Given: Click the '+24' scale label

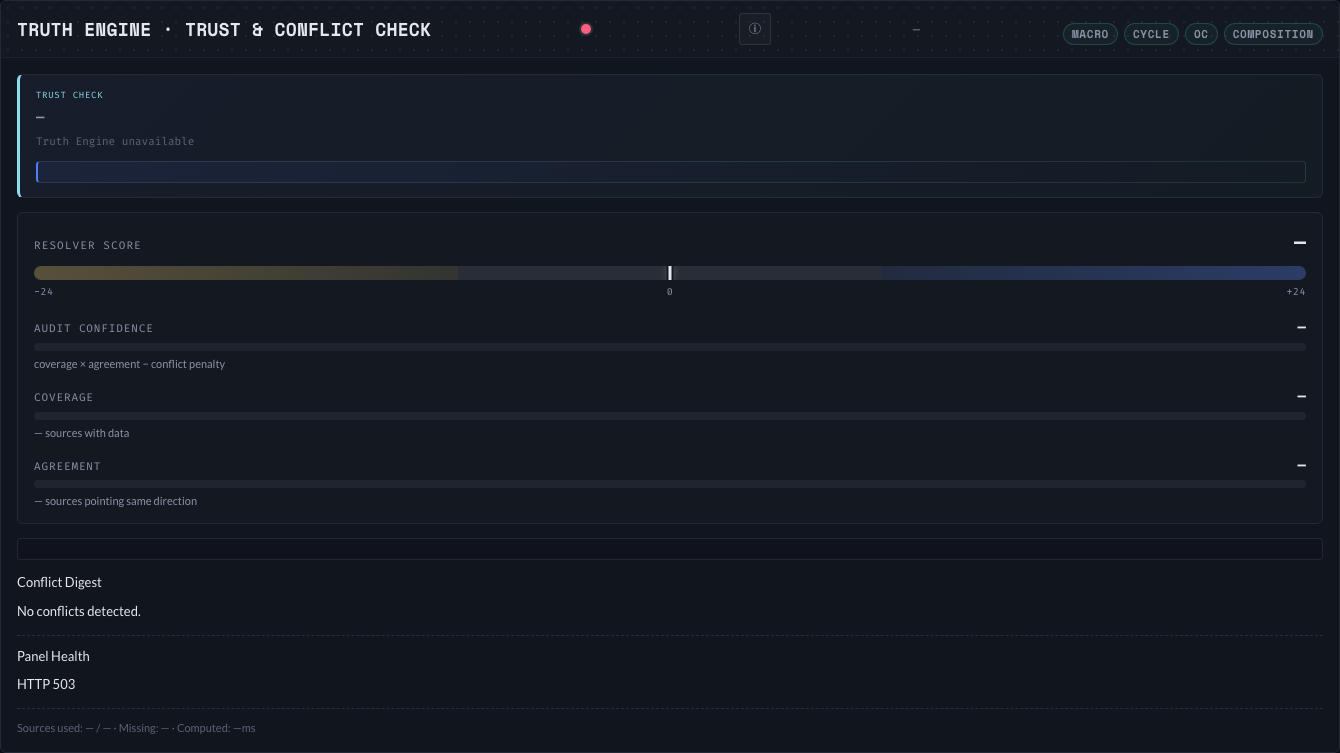Looking at the screenshot, I should click(x=1296, y=292).
